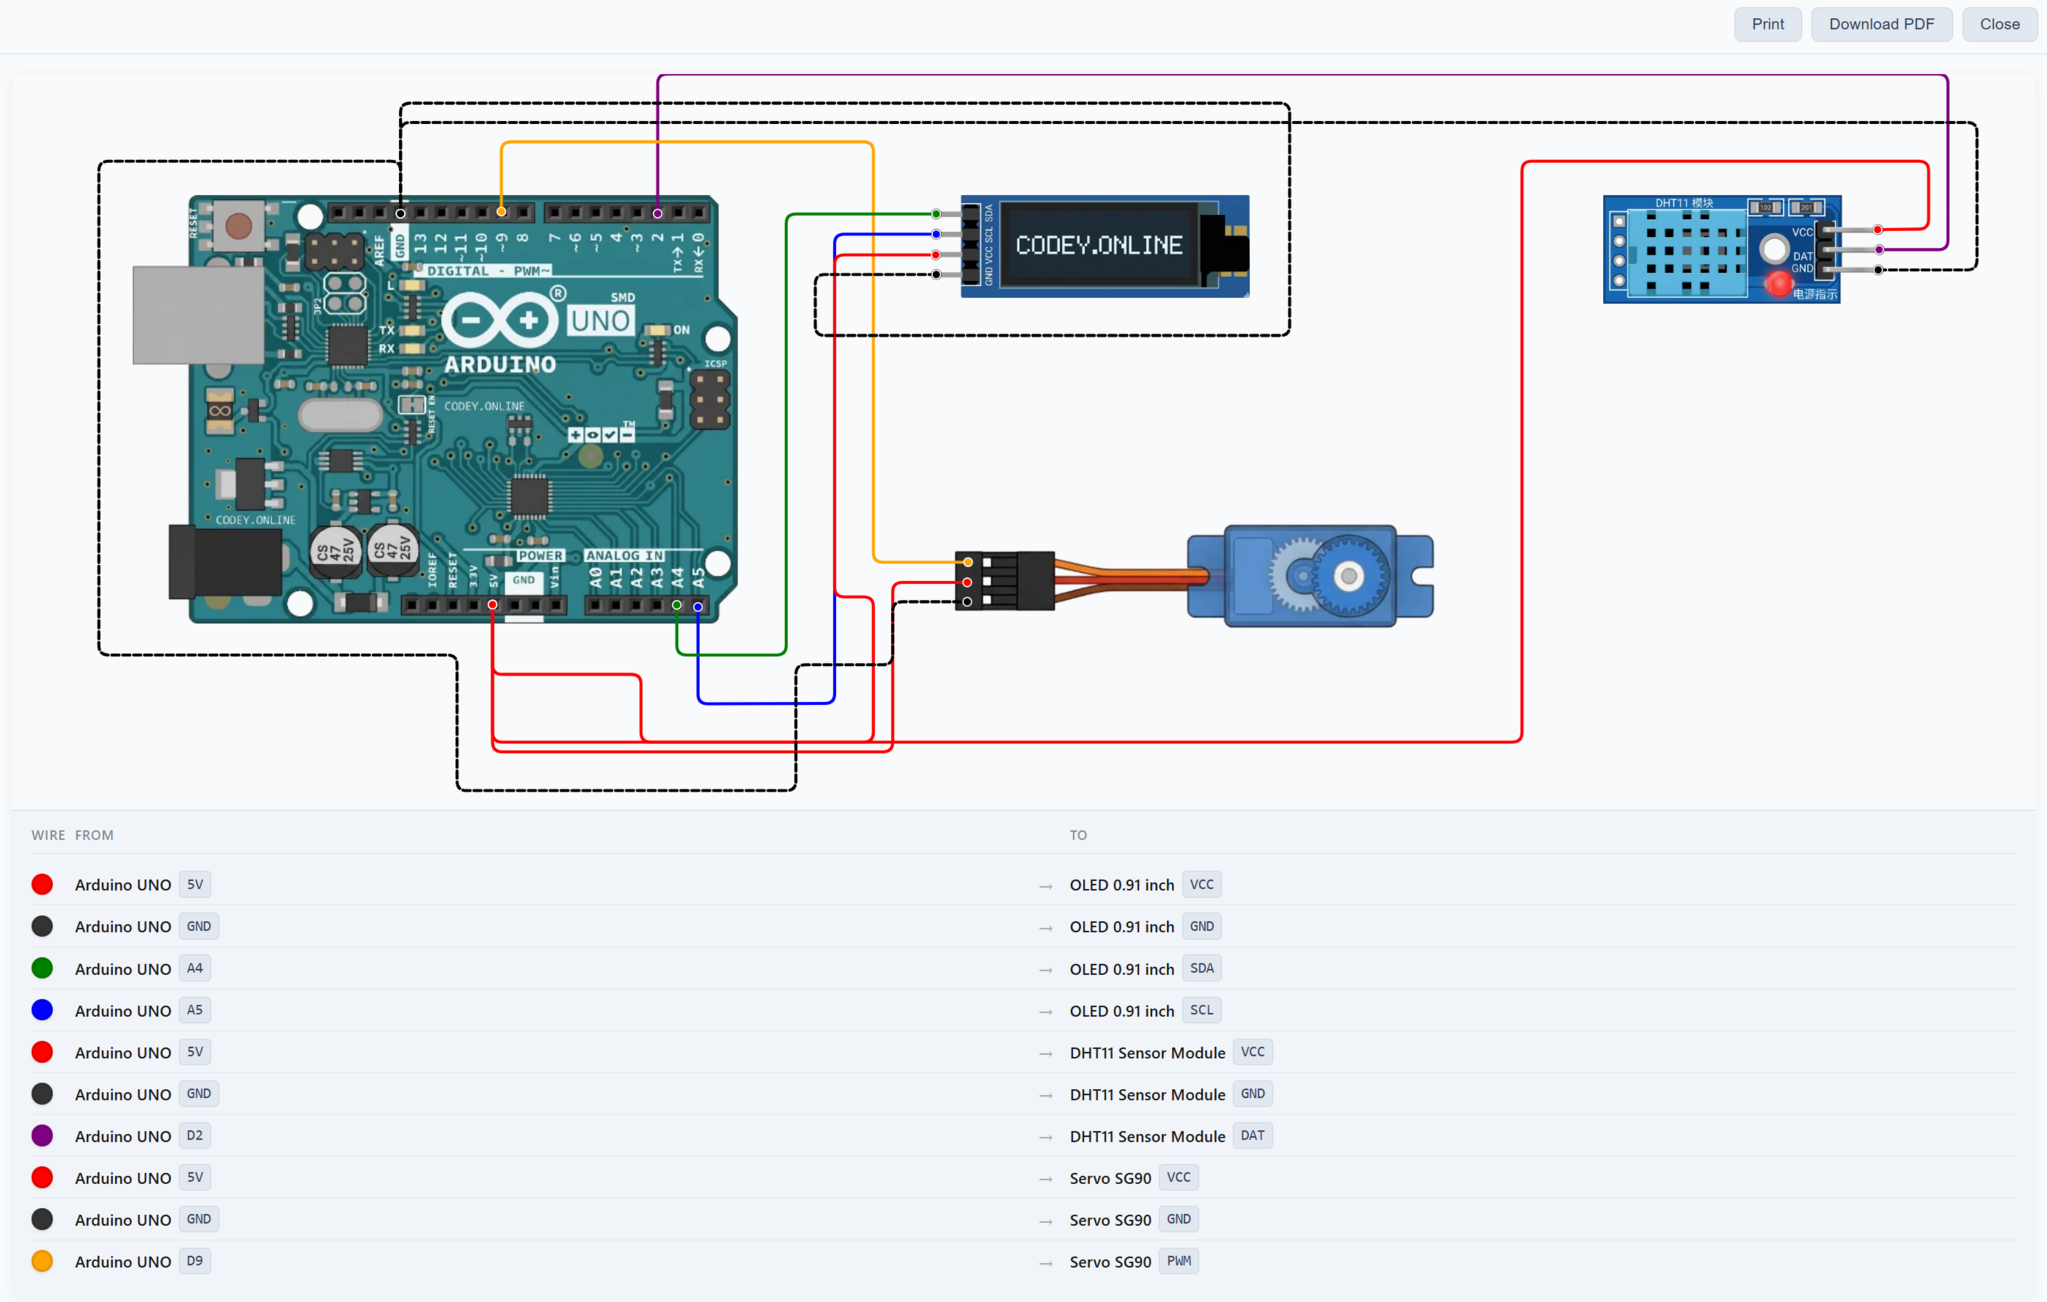
Task: Click the black wire swatch for Servo GND
Action: click(42, 1219)
